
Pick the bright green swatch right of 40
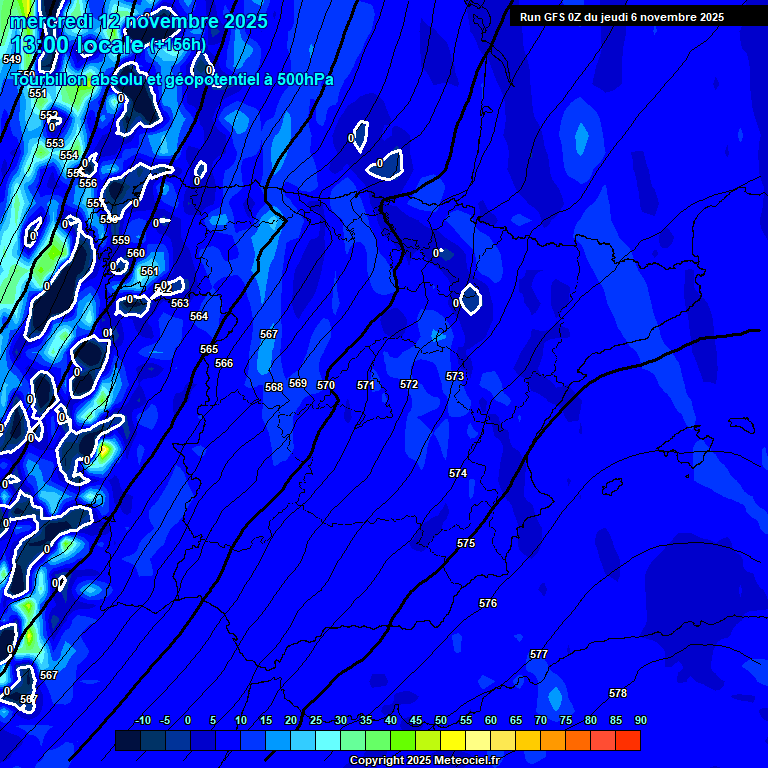(402, 741)
